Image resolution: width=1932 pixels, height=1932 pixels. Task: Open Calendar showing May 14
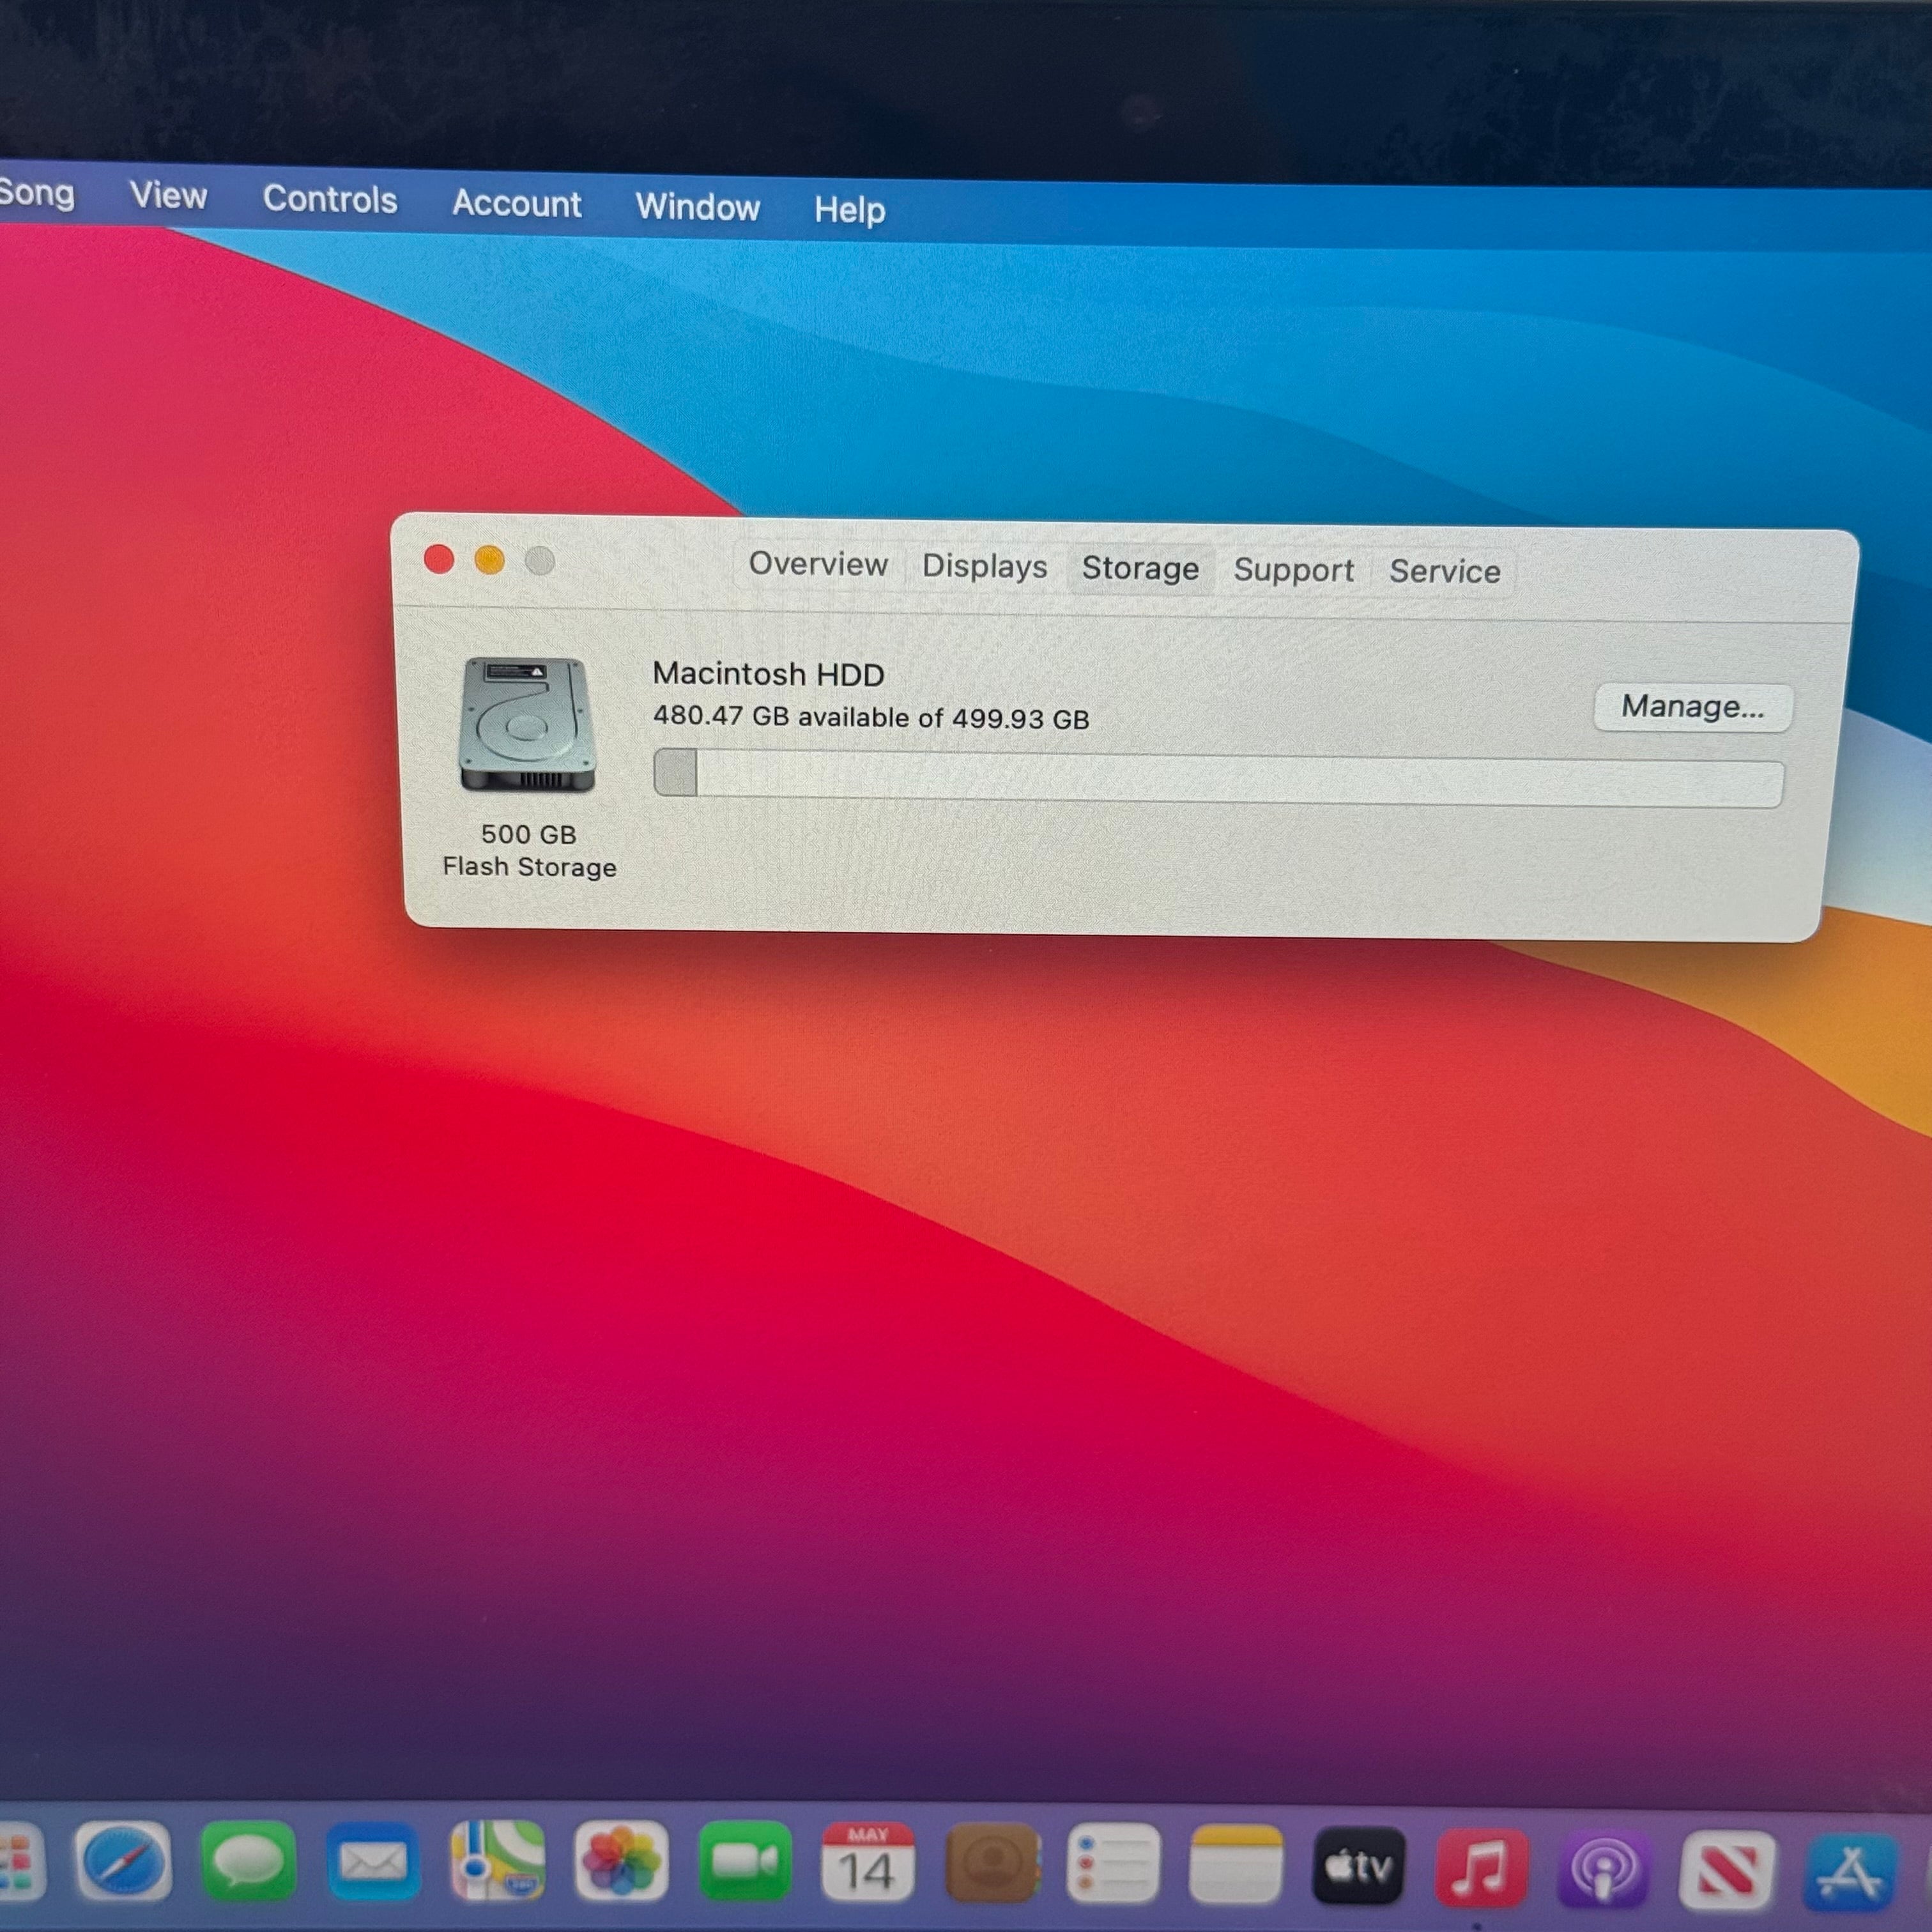click(x=867, y=1862)
